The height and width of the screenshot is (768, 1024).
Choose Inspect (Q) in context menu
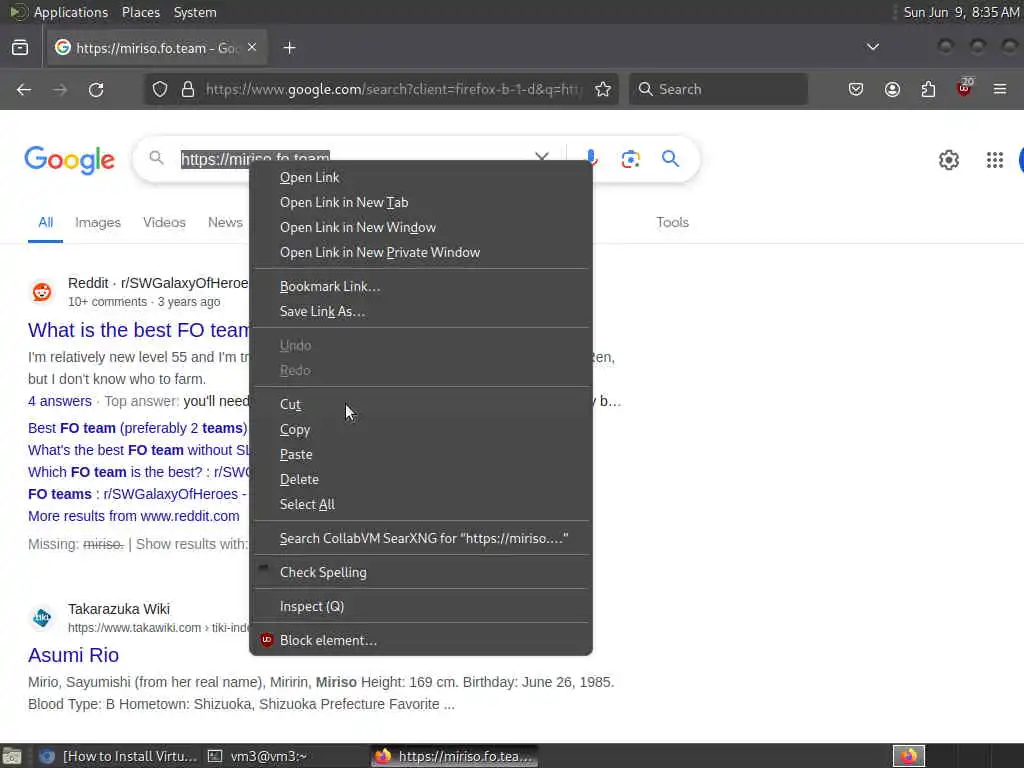[421, 606]
